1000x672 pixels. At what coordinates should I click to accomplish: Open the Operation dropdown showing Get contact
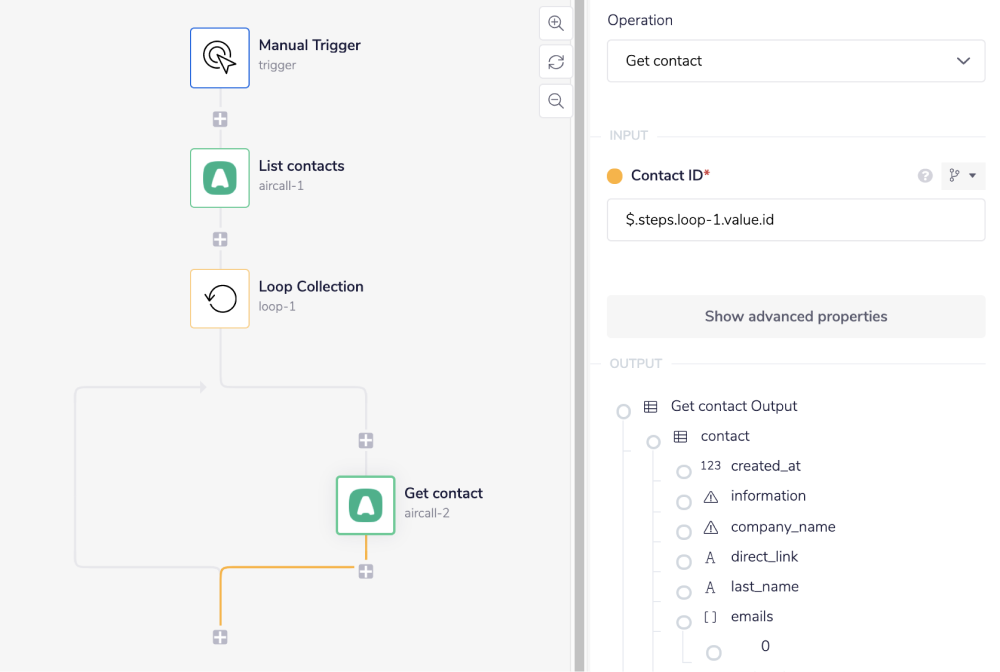tap(796, 61)
